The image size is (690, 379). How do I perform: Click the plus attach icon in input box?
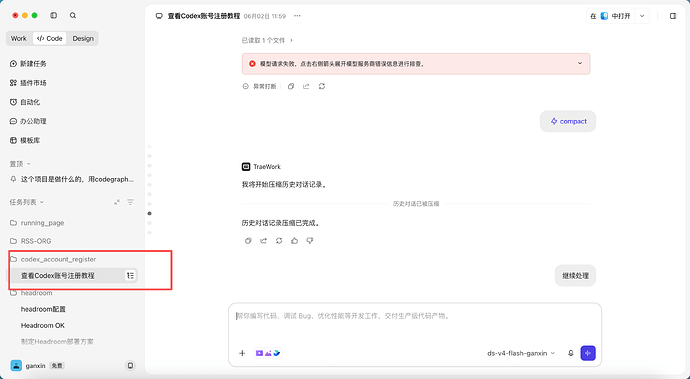click(x=242, y=353)
